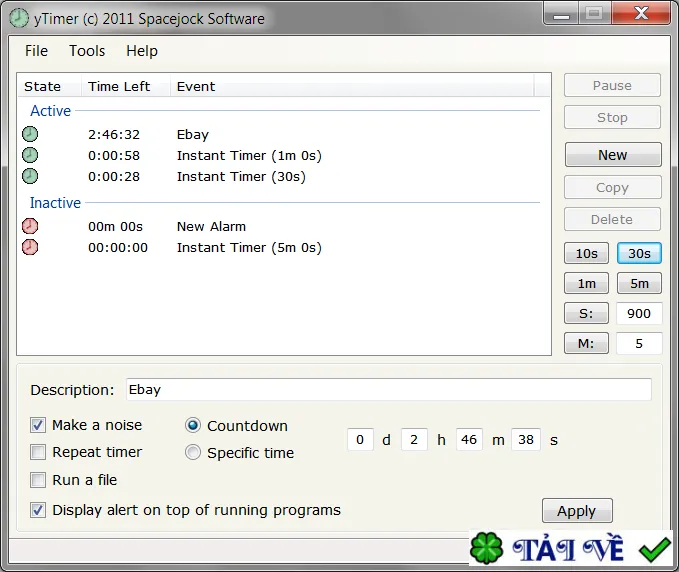Click the red clock icon for Instant Timer (5m 0s)

point(30,247)
